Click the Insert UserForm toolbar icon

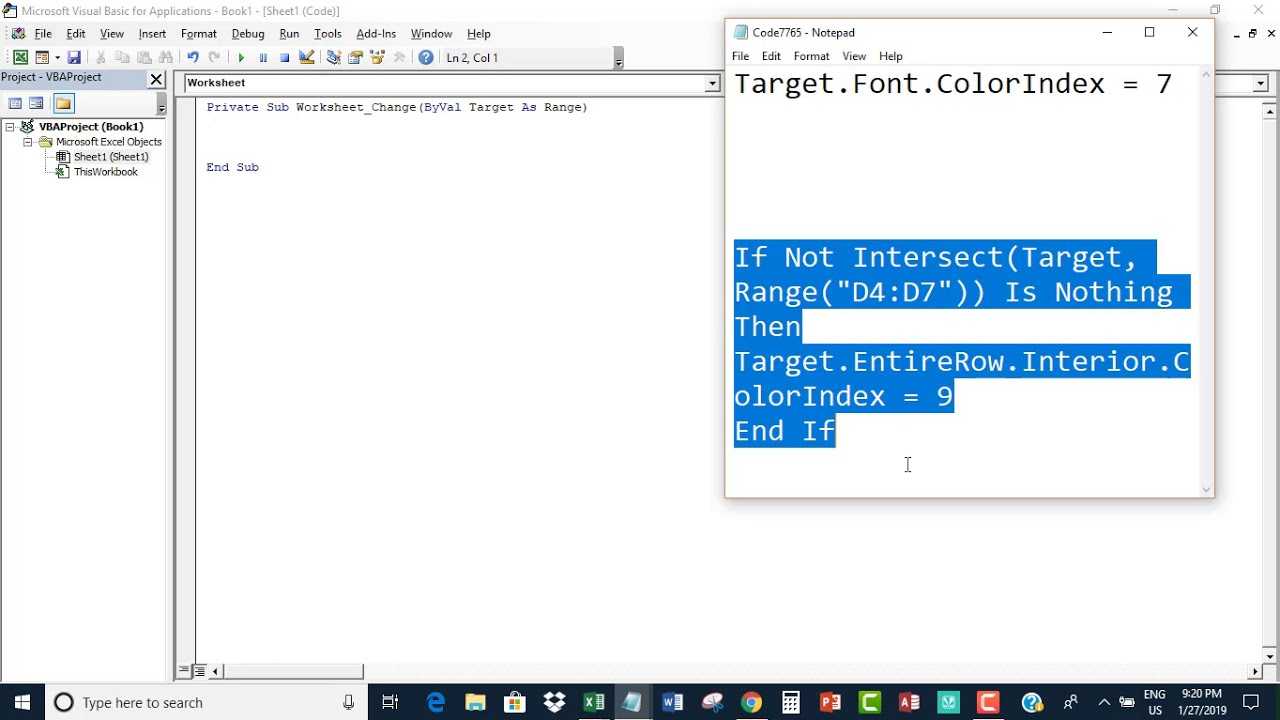pos(42,58)
